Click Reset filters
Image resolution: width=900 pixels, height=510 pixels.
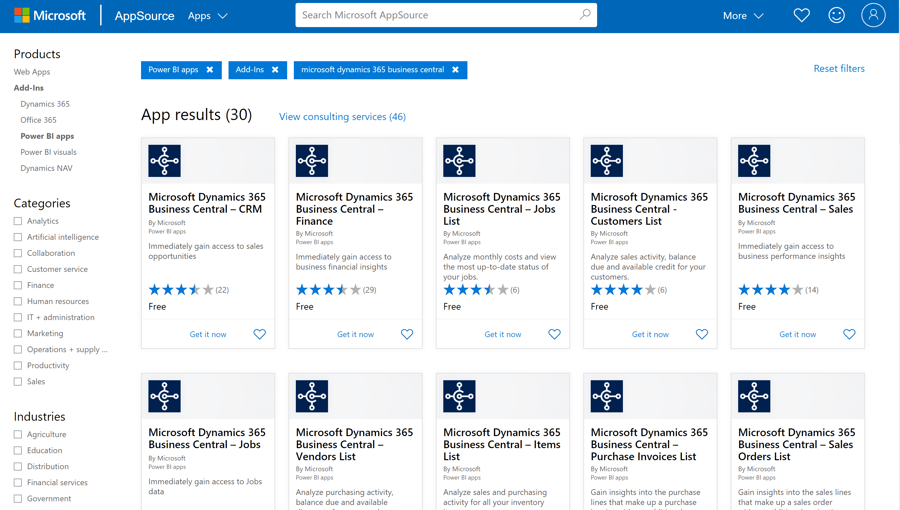839,68
